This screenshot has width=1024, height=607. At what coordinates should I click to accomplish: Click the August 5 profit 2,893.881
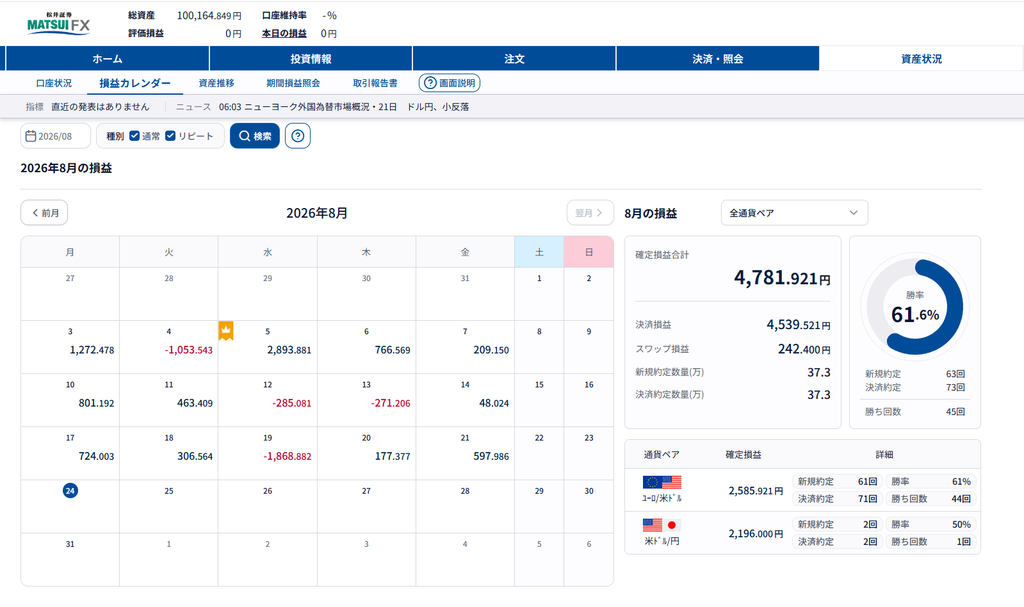[x=289, y=350]
